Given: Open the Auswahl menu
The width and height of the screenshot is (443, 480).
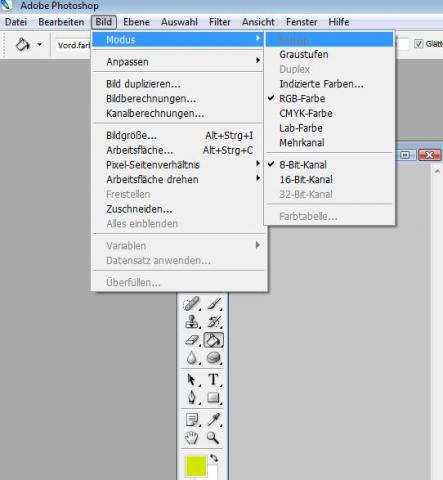Looking at the screenshot, I should point(179,22).
